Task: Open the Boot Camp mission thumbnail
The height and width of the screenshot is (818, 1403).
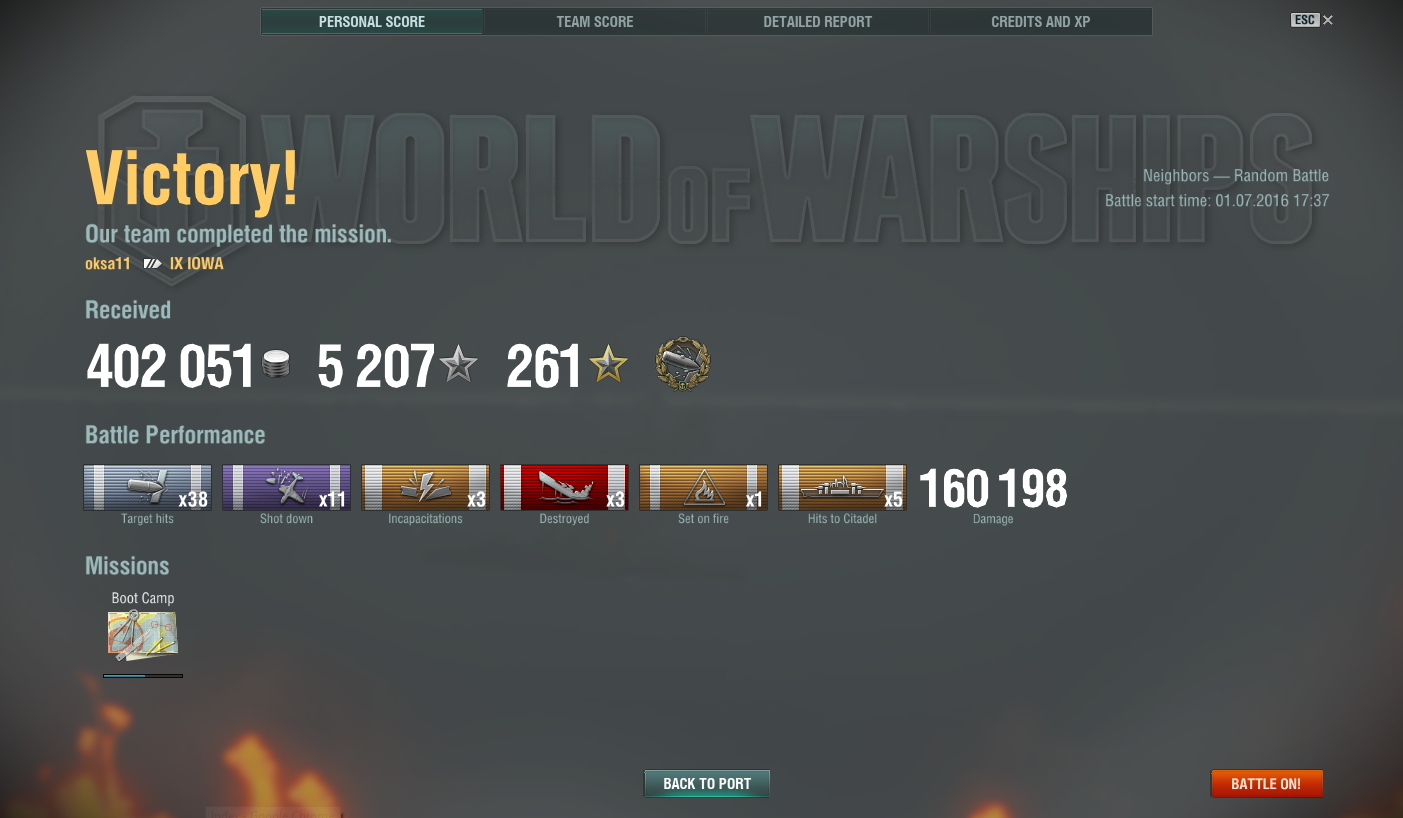Action: coord(143,636)
